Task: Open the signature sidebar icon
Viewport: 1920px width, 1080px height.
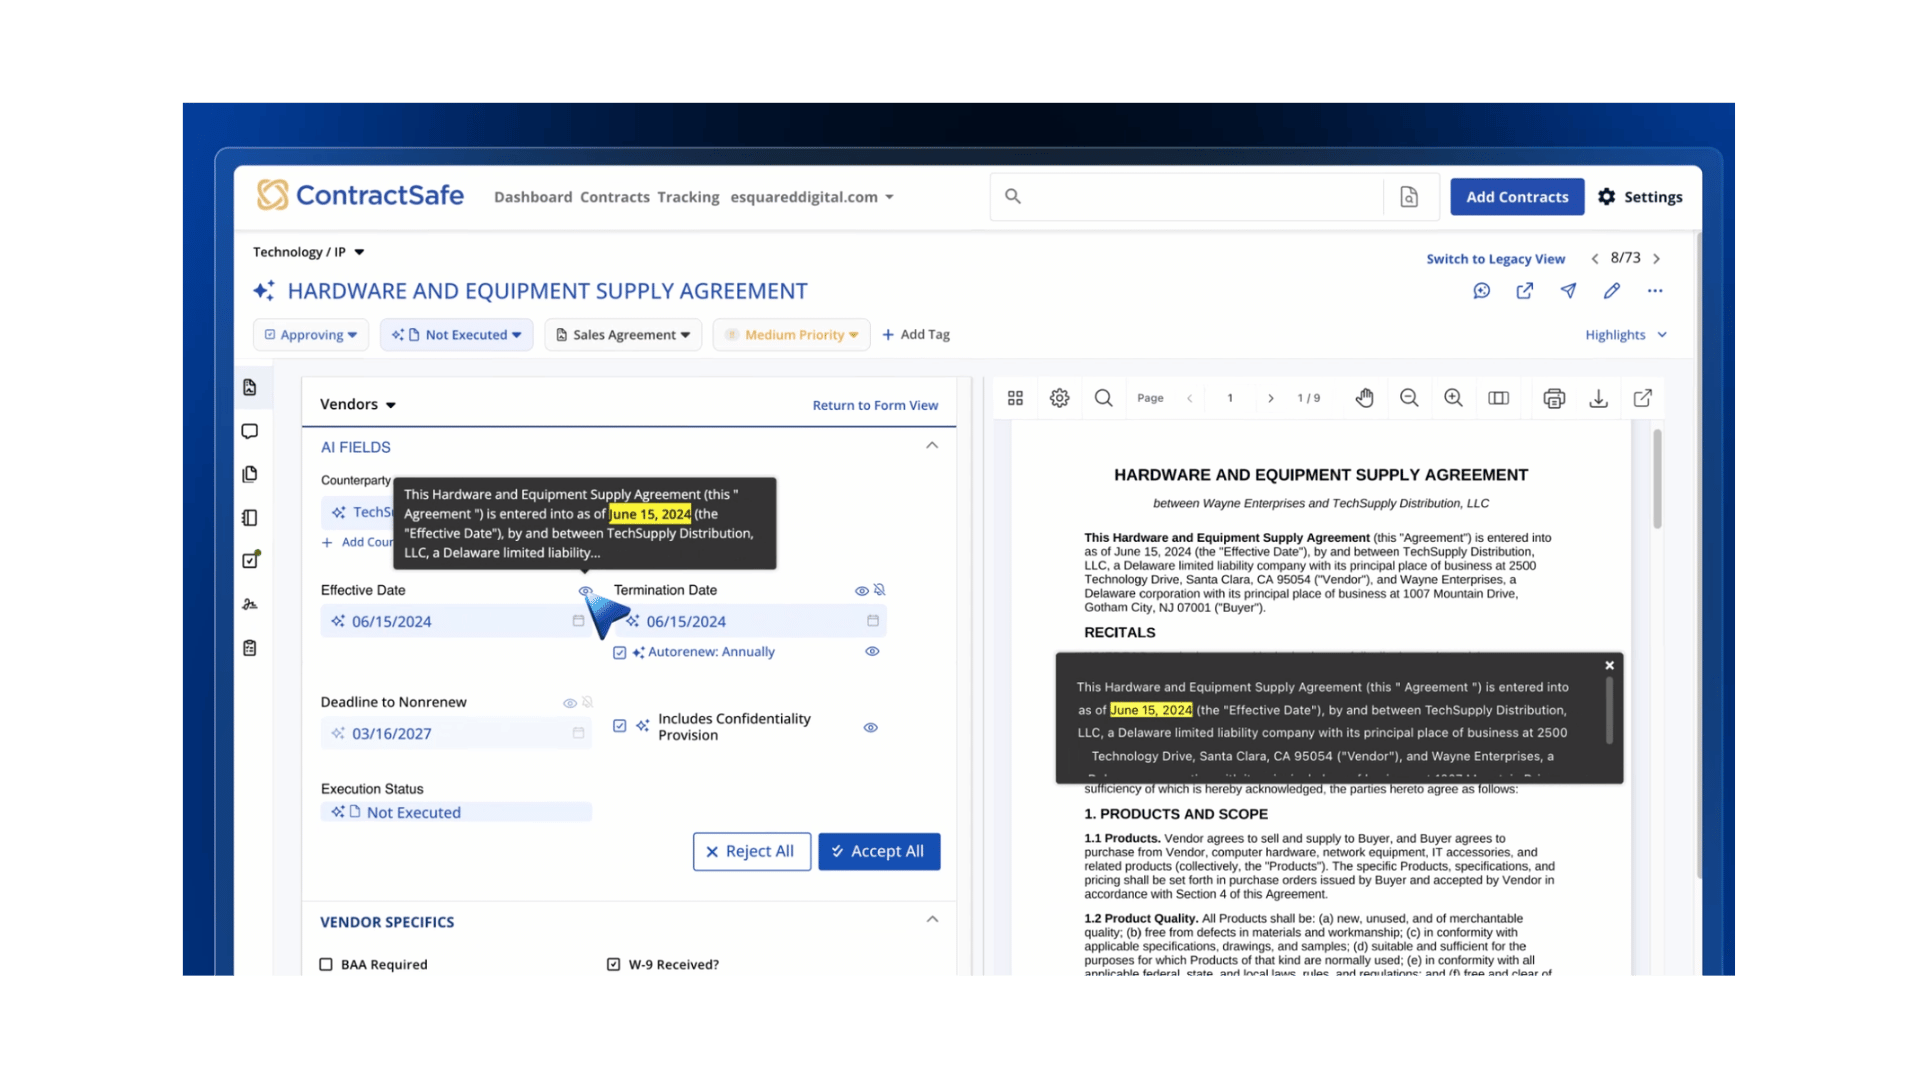Action: 250,604
